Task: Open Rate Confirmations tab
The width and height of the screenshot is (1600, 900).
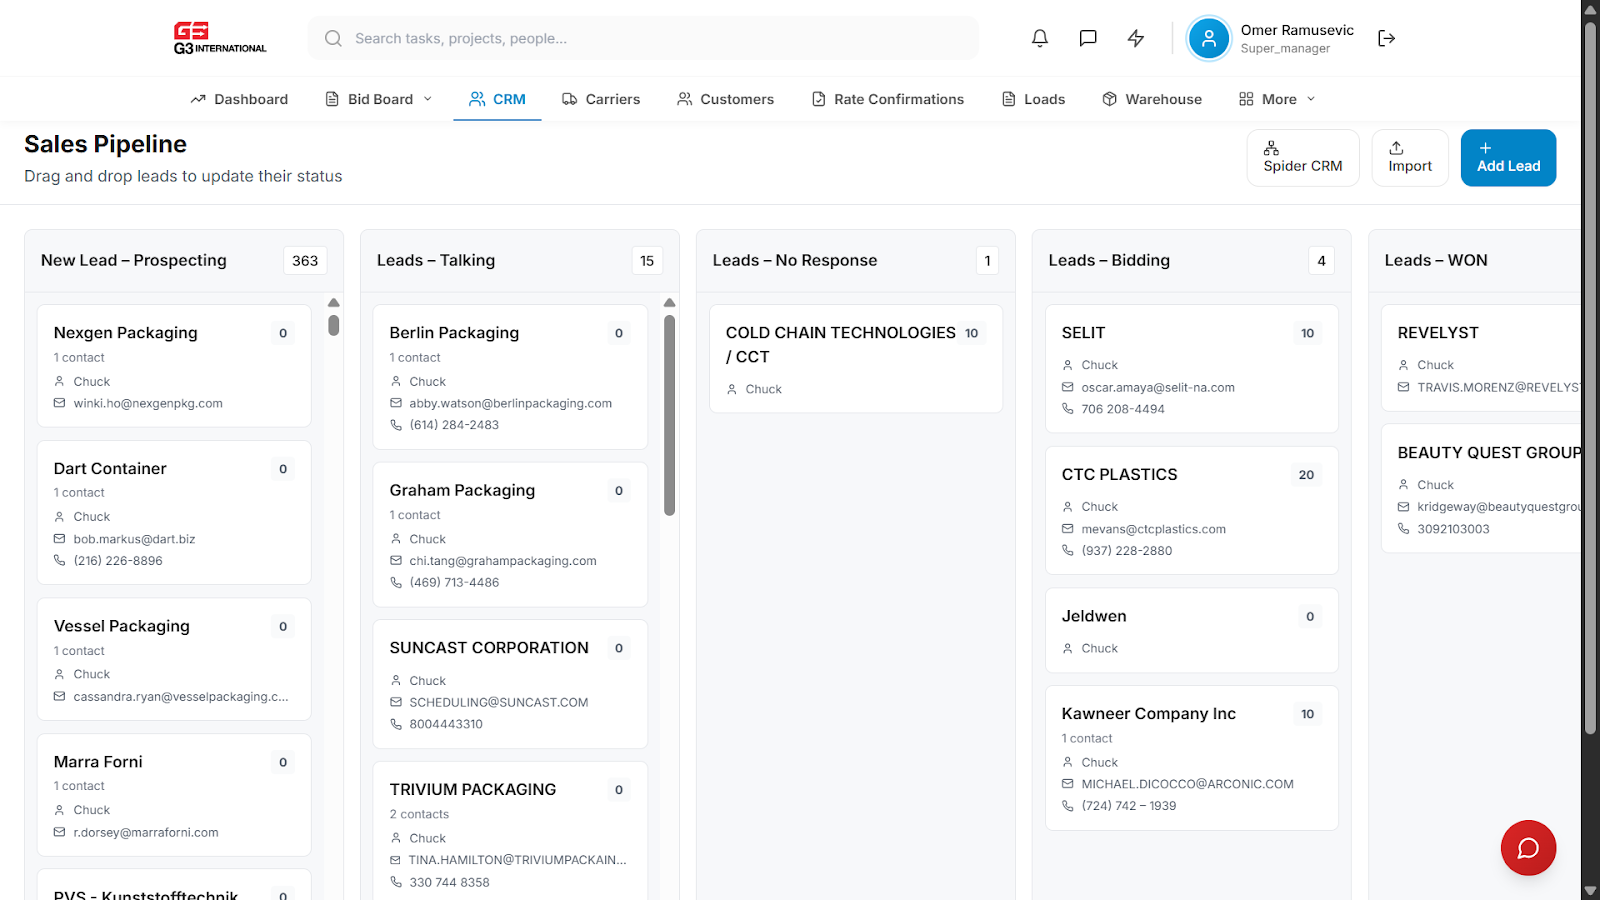Action: [x=888, y=99]
